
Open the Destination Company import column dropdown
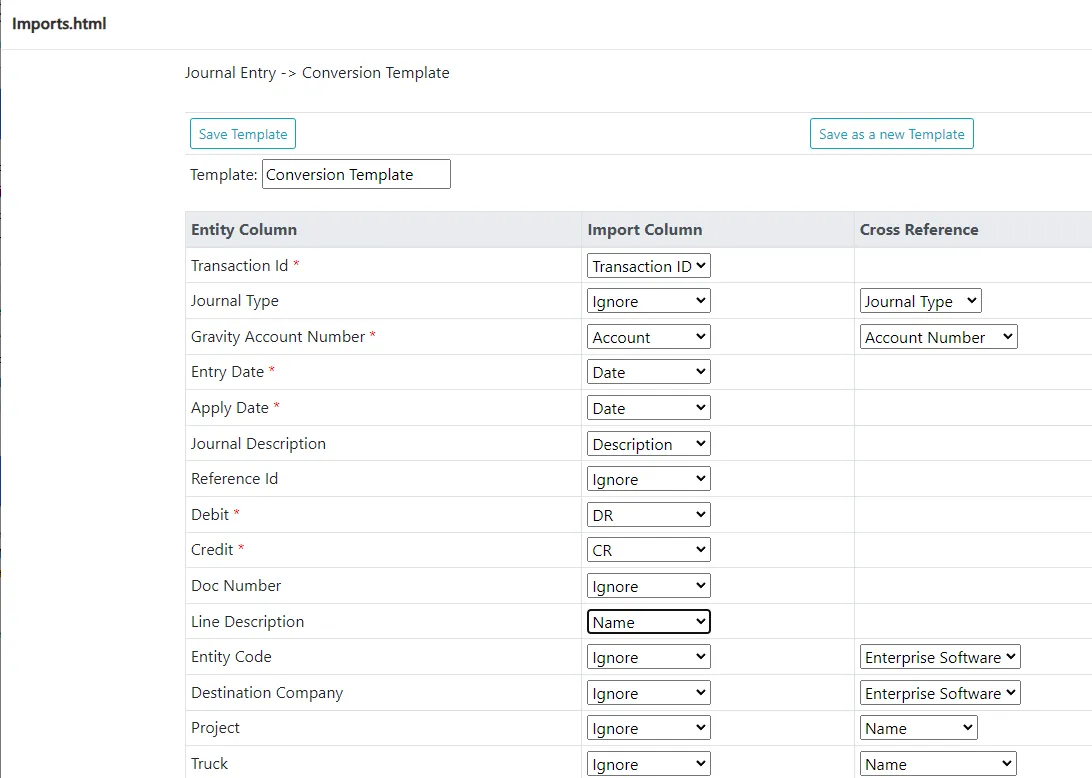[648, 693]
